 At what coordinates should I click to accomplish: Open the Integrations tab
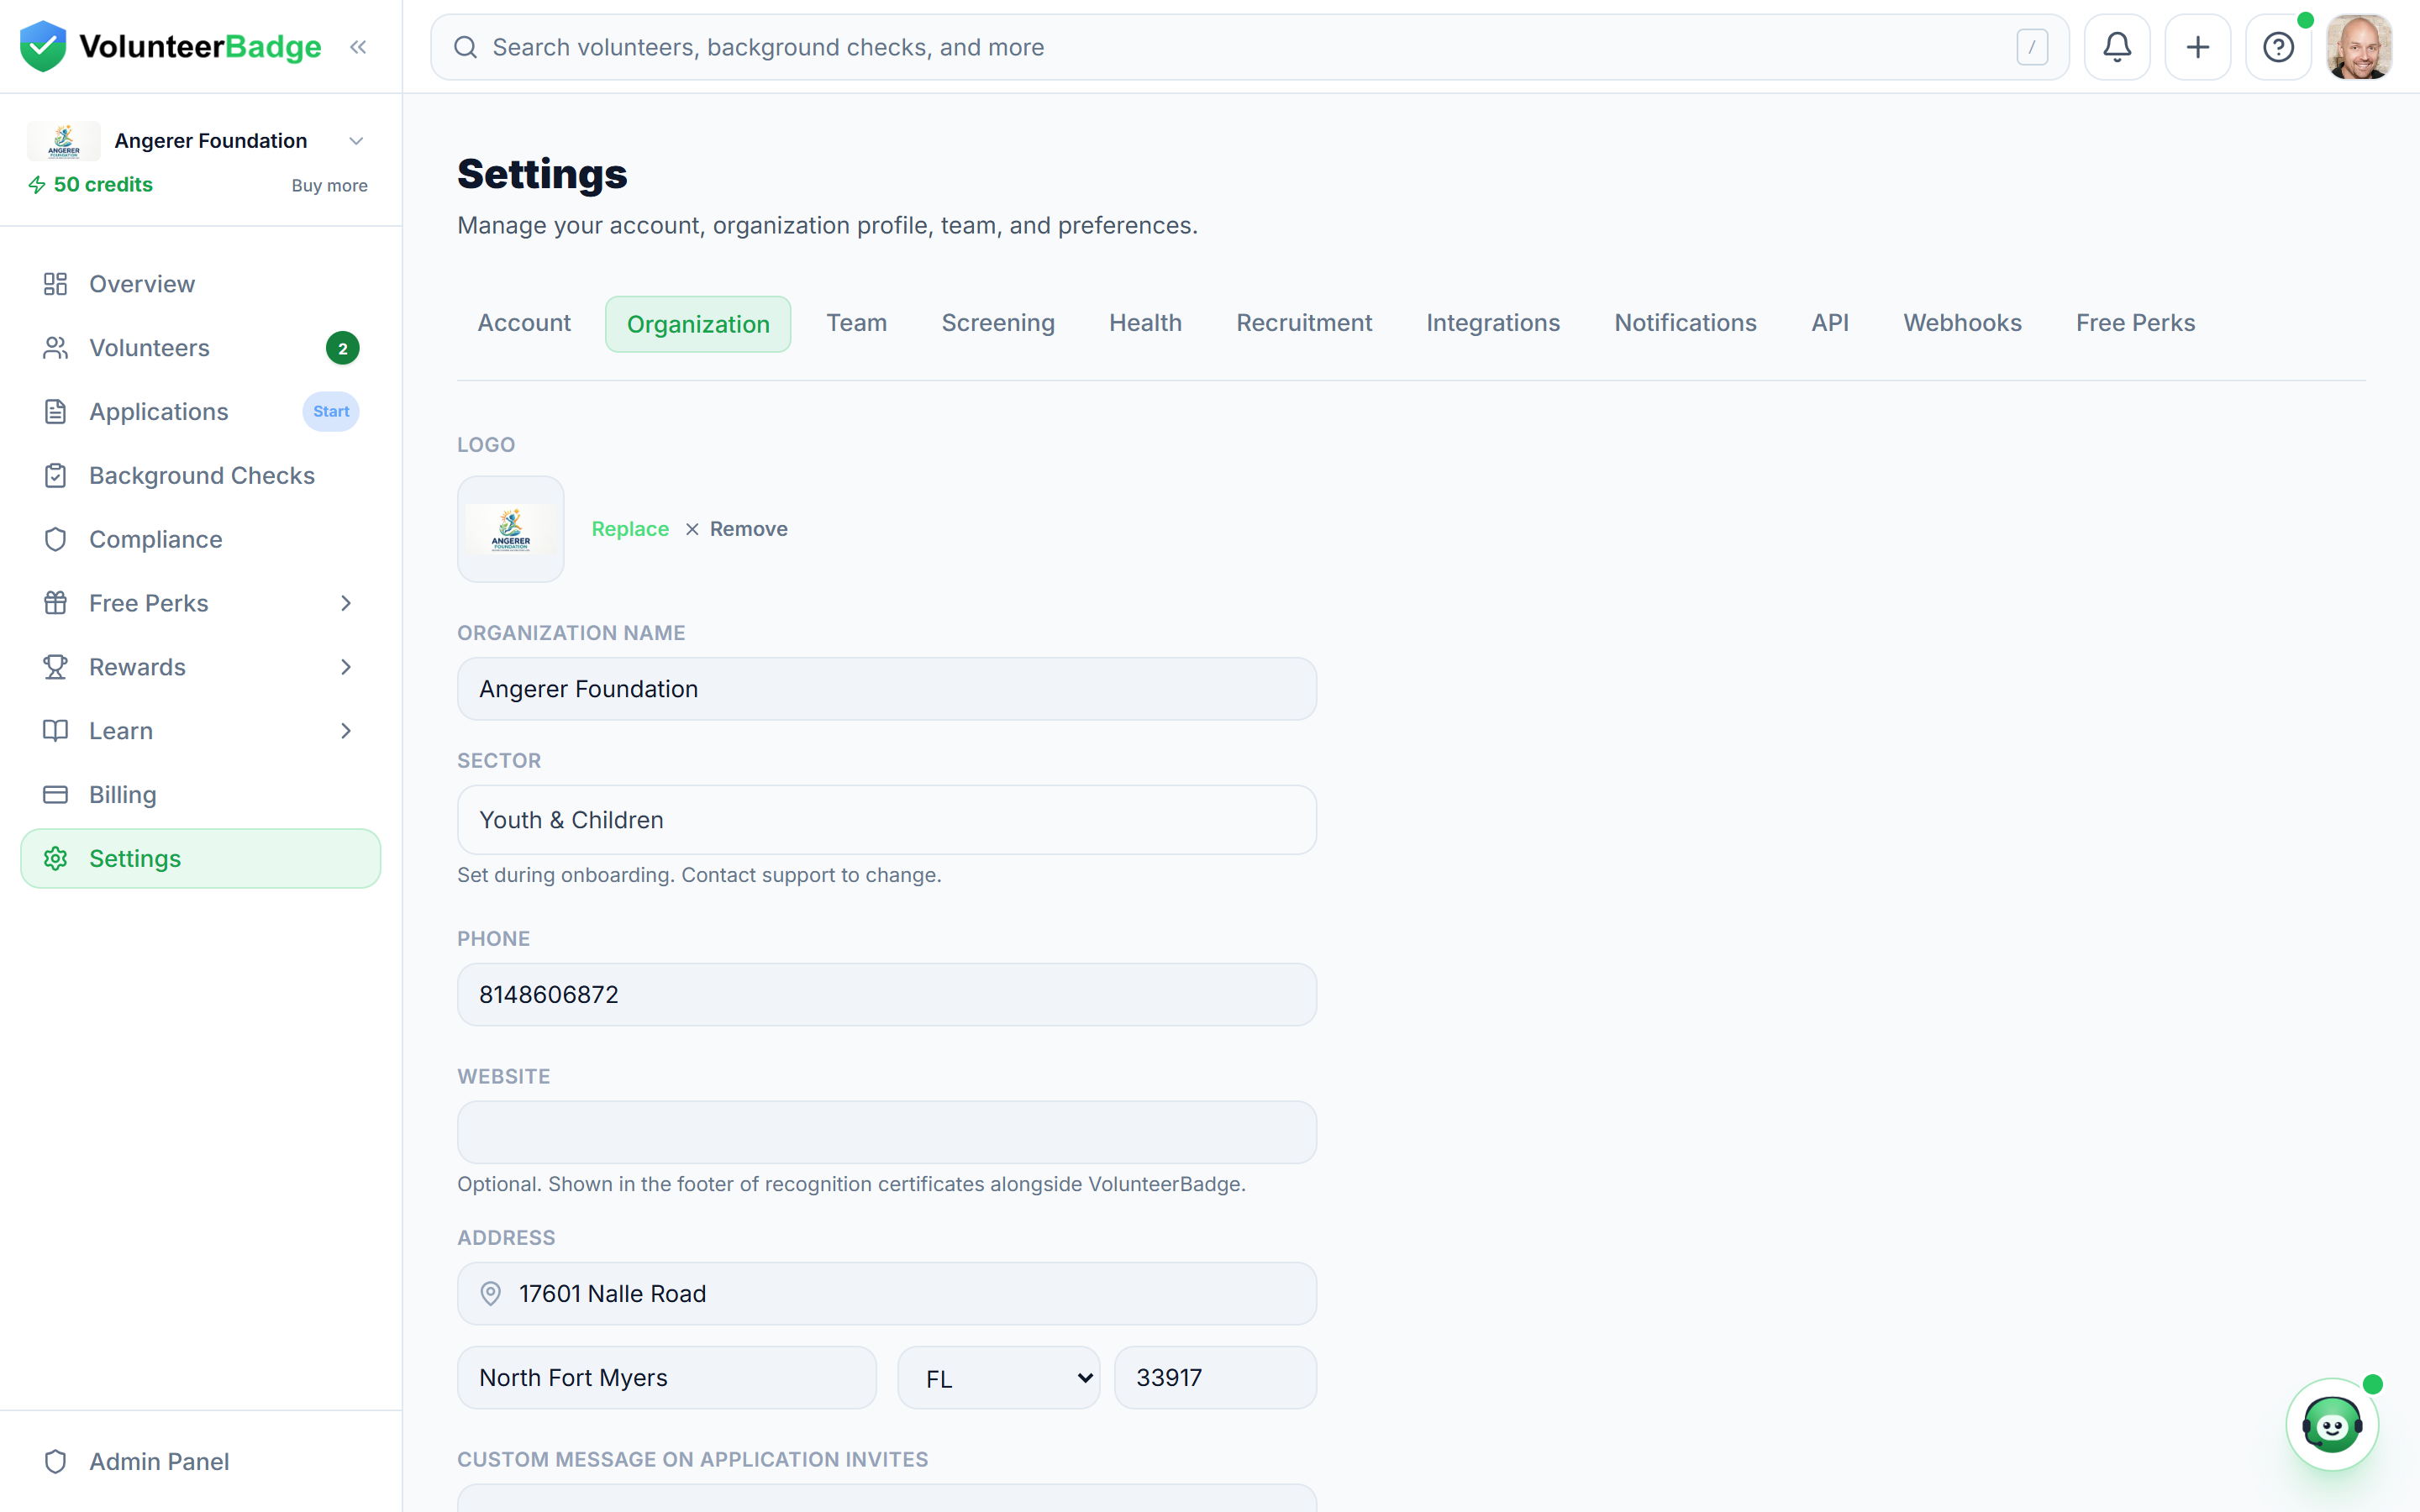point(1493,323)
